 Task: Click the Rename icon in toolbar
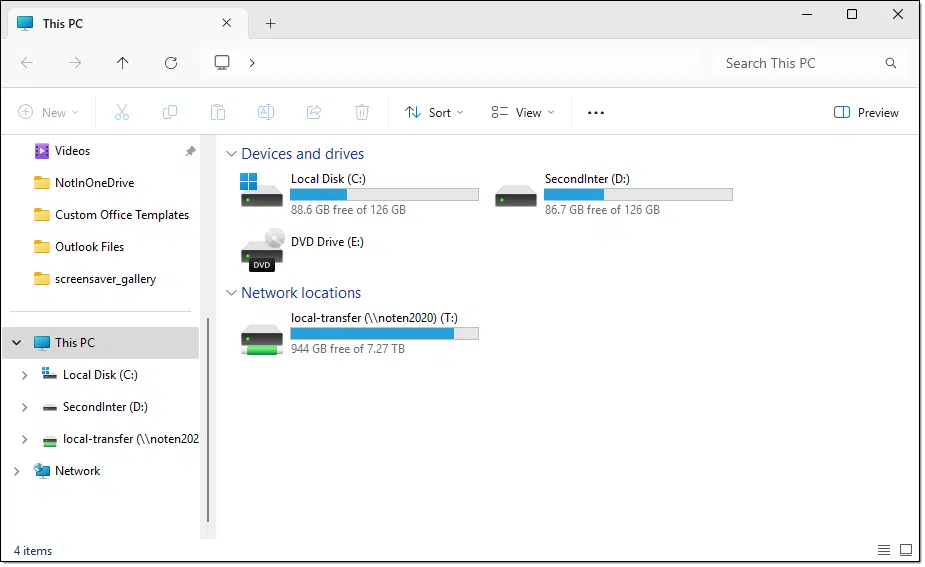266,113
